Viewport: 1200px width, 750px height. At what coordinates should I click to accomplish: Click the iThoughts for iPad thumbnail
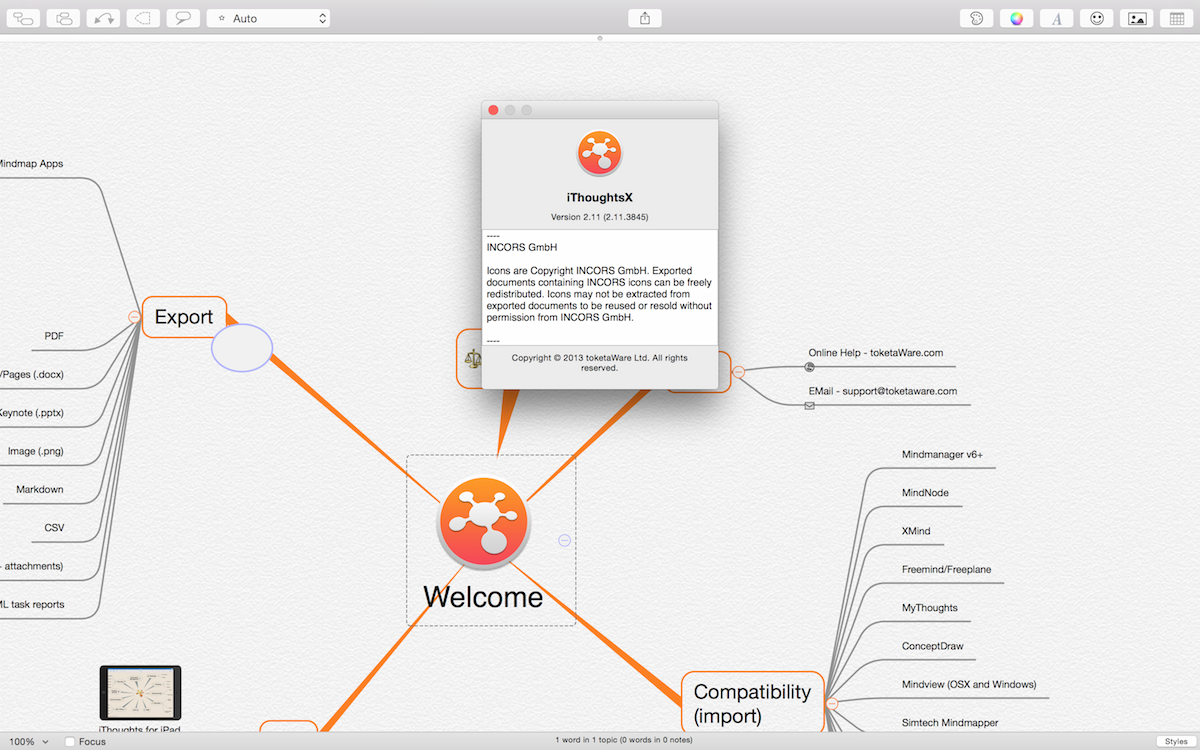point(140,694)
